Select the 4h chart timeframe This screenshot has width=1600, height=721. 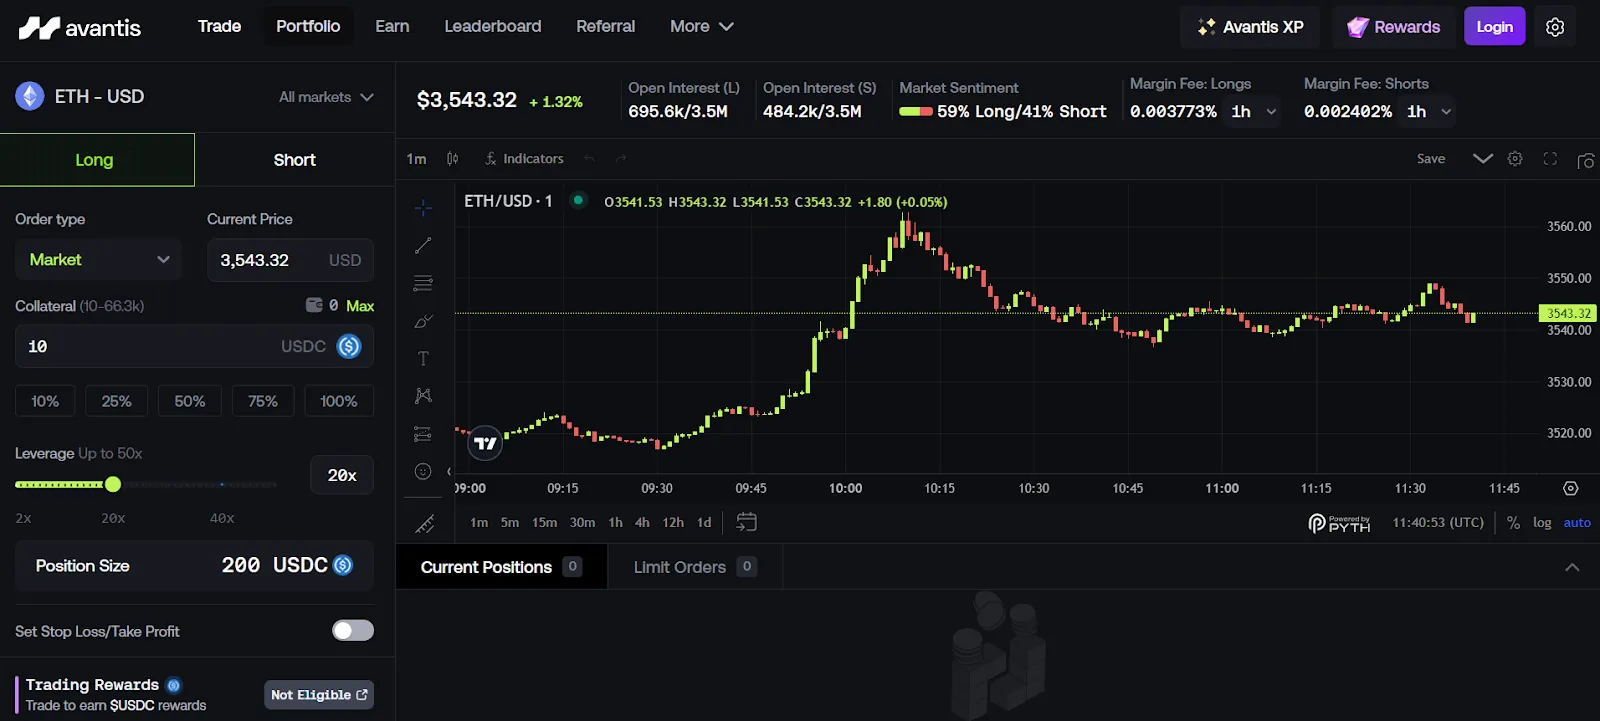642,522
